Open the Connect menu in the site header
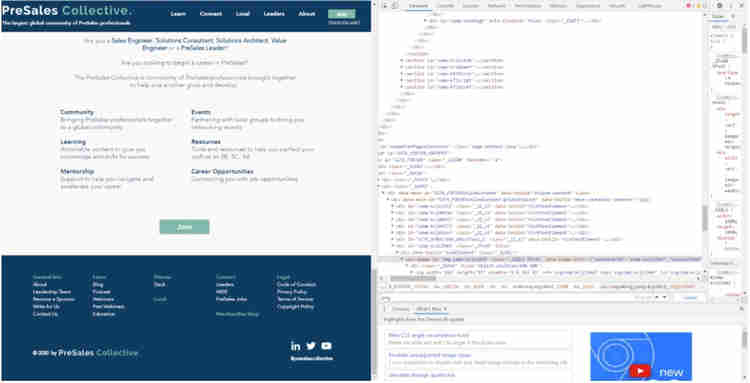The height and width of the screenshot is (383, 750). (211, 14)
